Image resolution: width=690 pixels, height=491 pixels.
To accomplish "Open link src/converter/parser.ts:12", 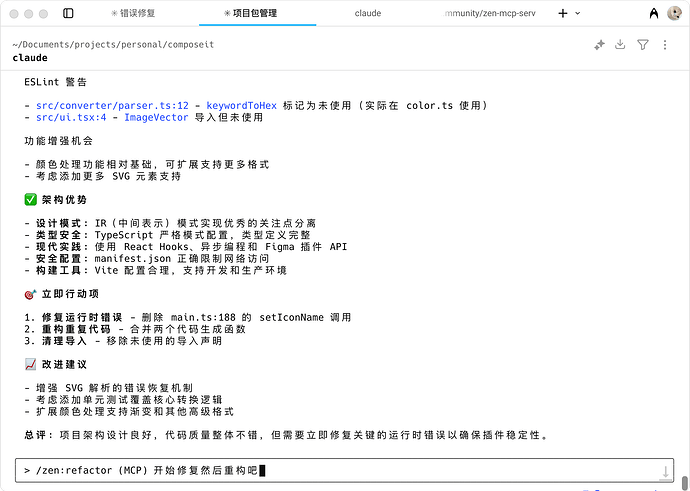I will pos(112,106).
